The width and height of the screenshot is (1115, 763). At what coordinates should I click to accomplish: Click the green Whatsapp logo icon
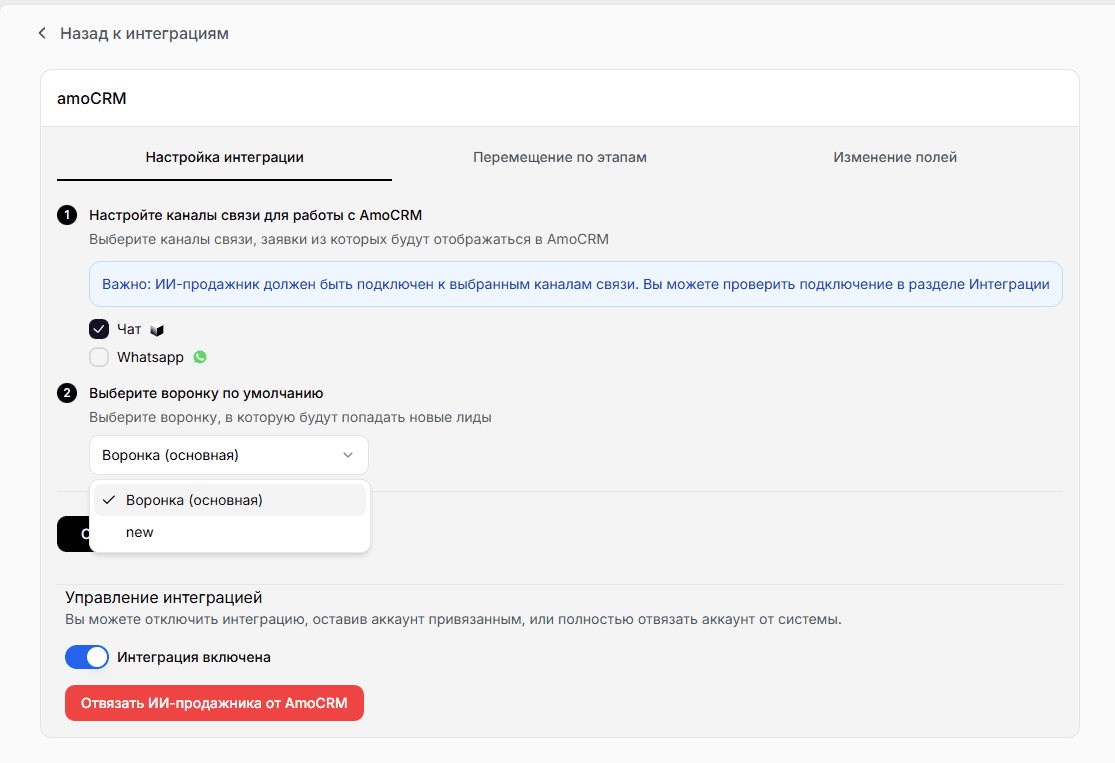(200, 357)
